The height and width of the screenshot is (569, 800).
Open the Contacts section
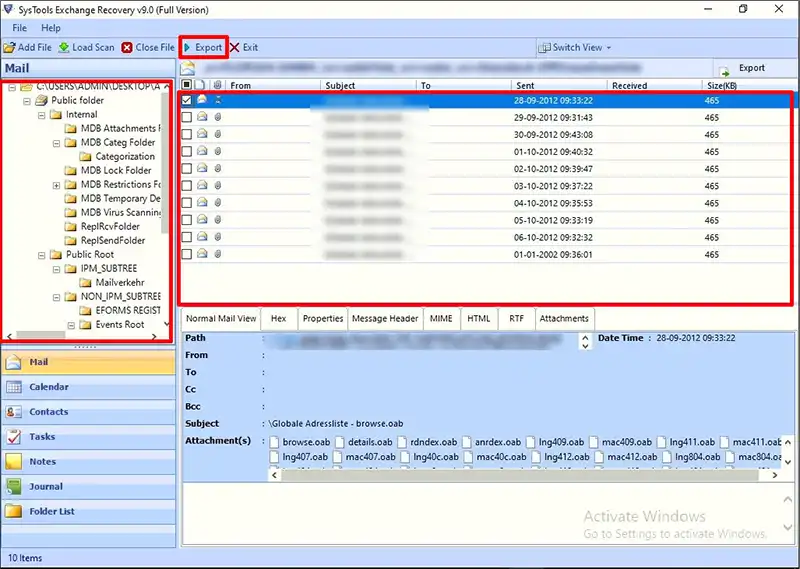point(88,412)
